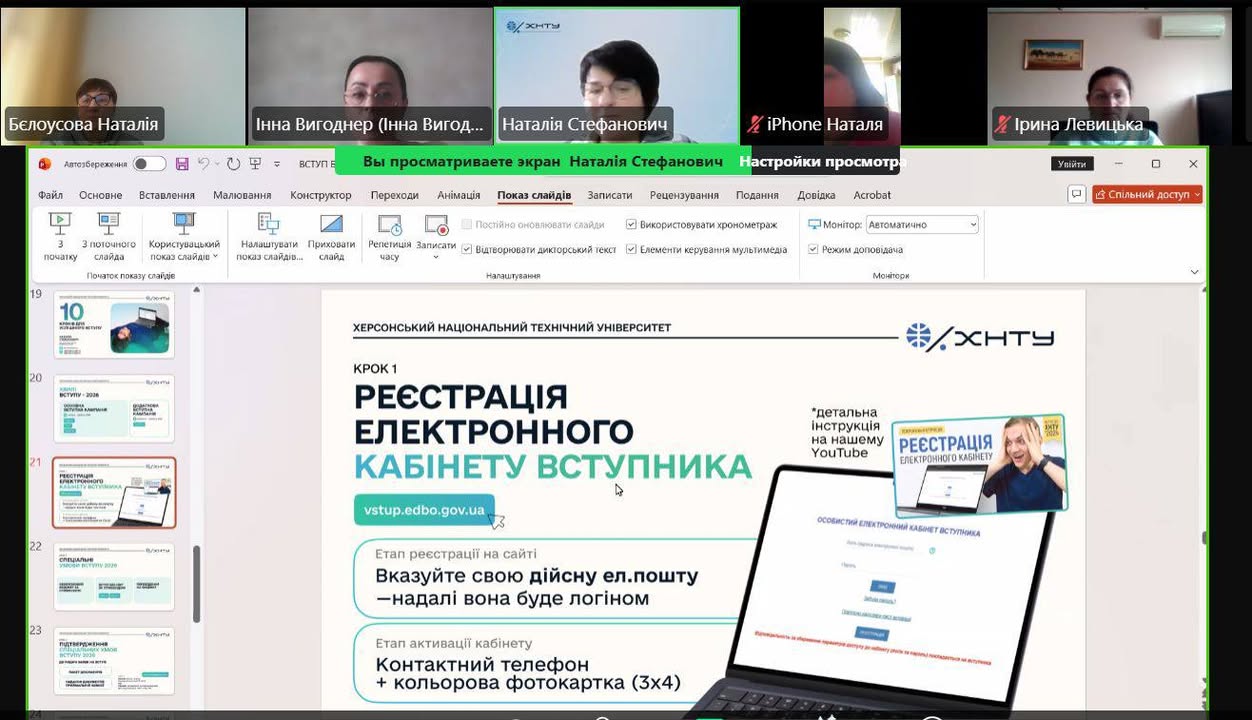Toggle Постійно оновлювати слайди checkbox
This screenshot has width=1252, height=720.
coord(467,225)
